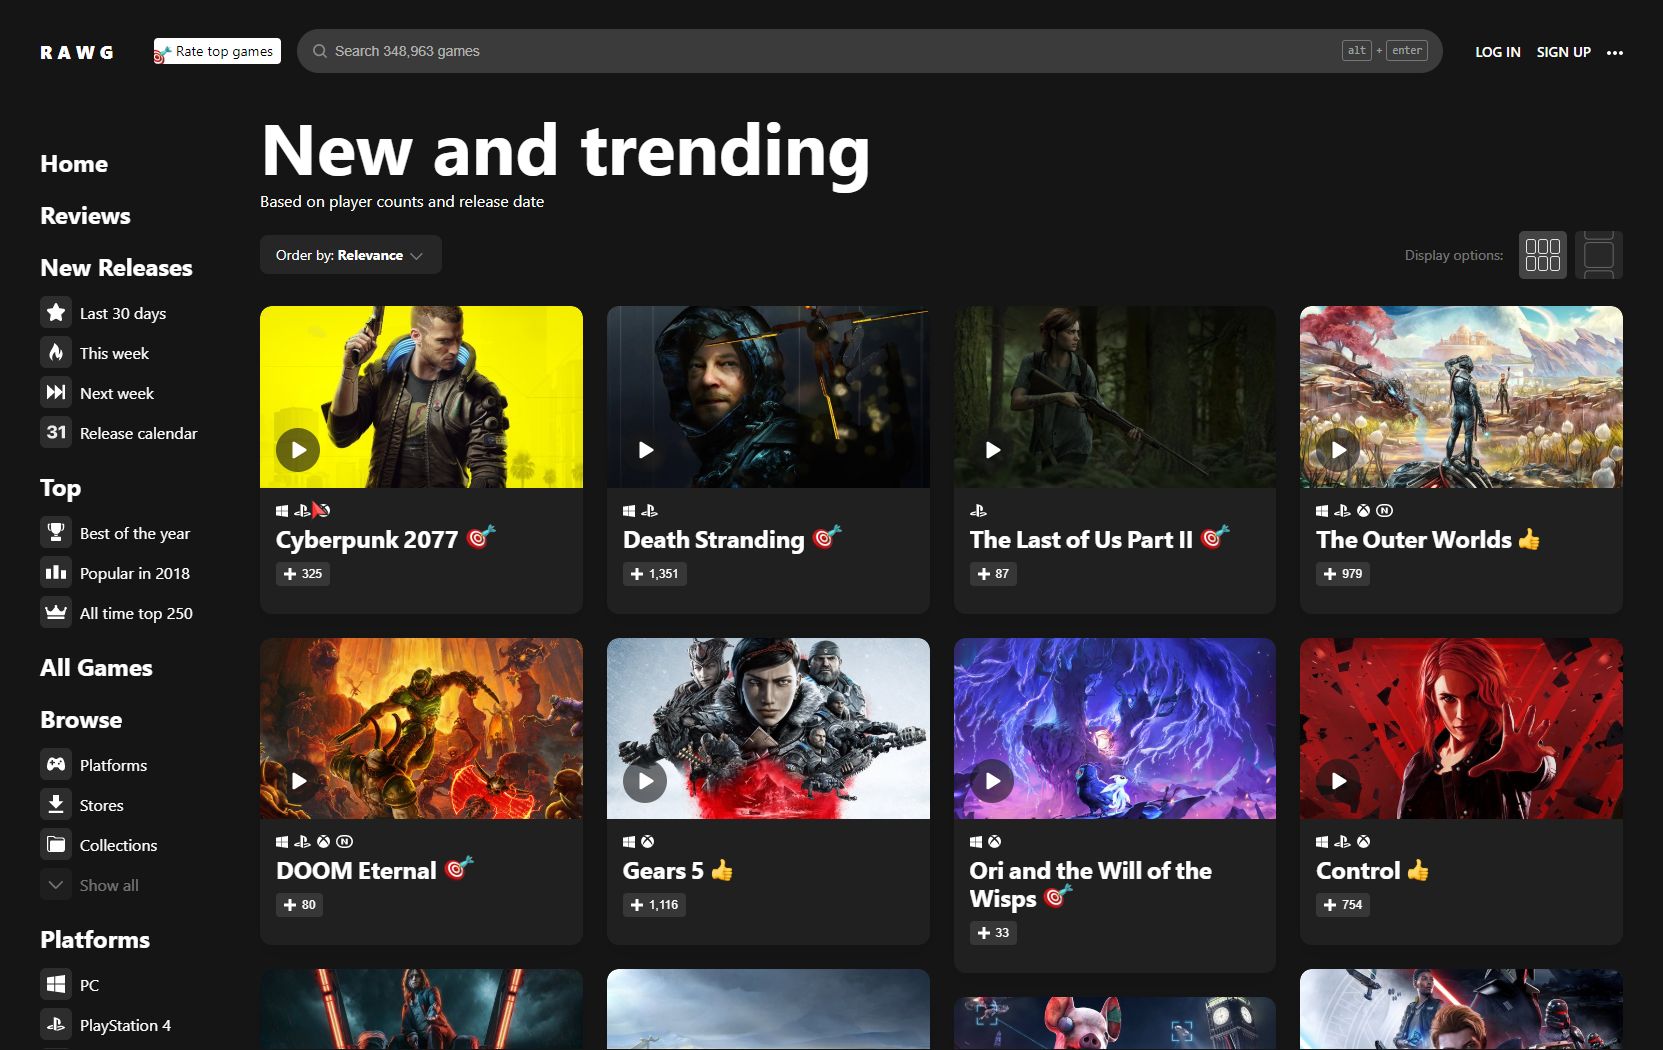Image resolution: width=1663 pixels, height=1050 pixels.
Task: Open the SIGN UP page
Action: [x=1563, y=52]
